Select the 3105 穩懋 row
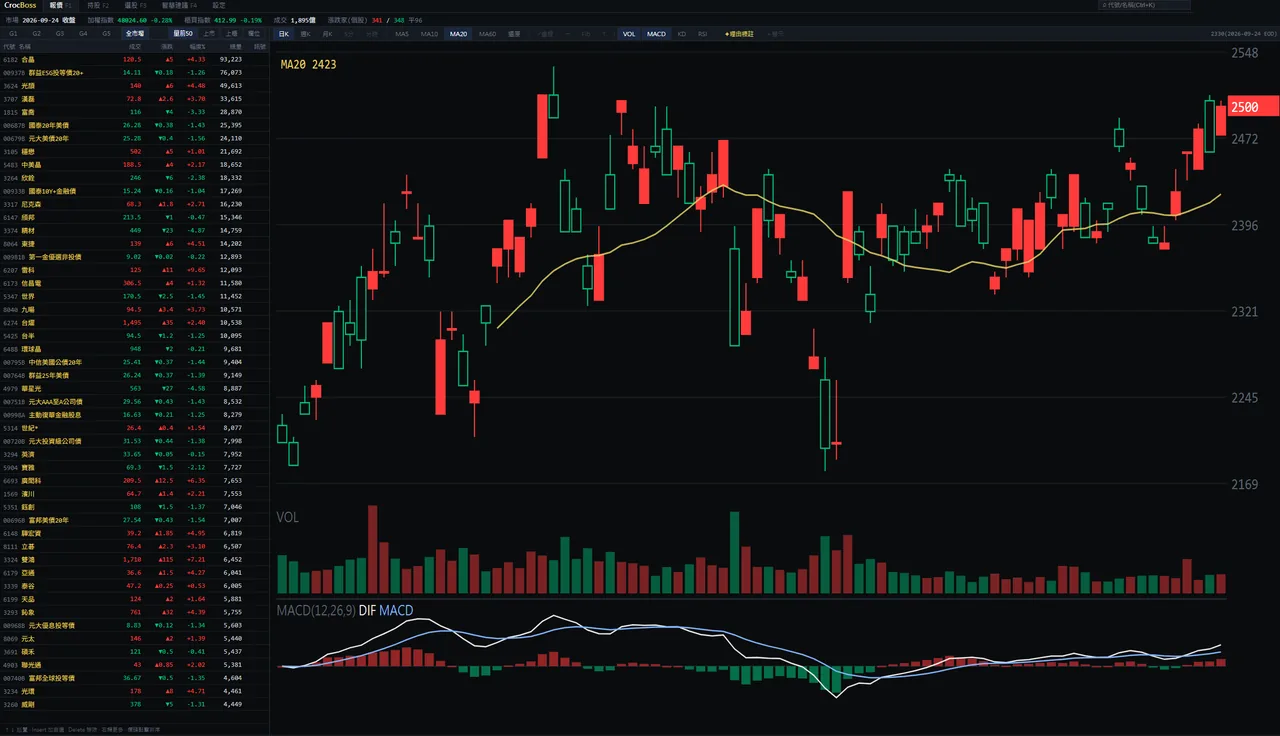This screenshot has height=736, width=1280. [x=134, y=151]
